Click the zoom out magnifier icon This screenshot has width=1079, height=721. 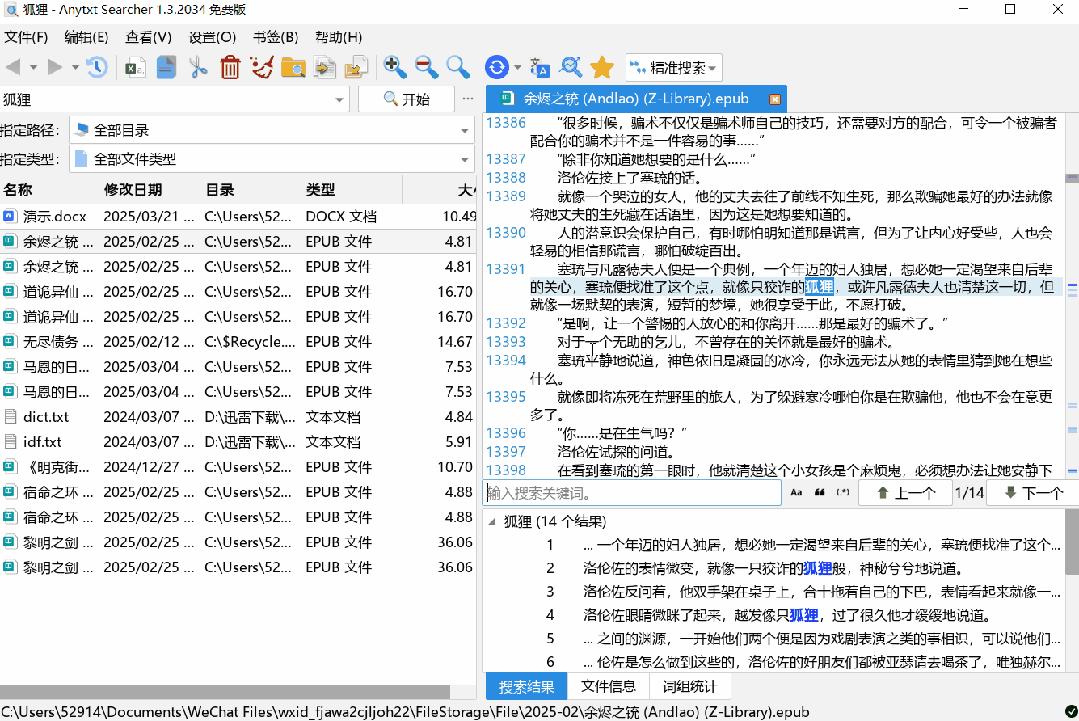(x=426, y=67)
